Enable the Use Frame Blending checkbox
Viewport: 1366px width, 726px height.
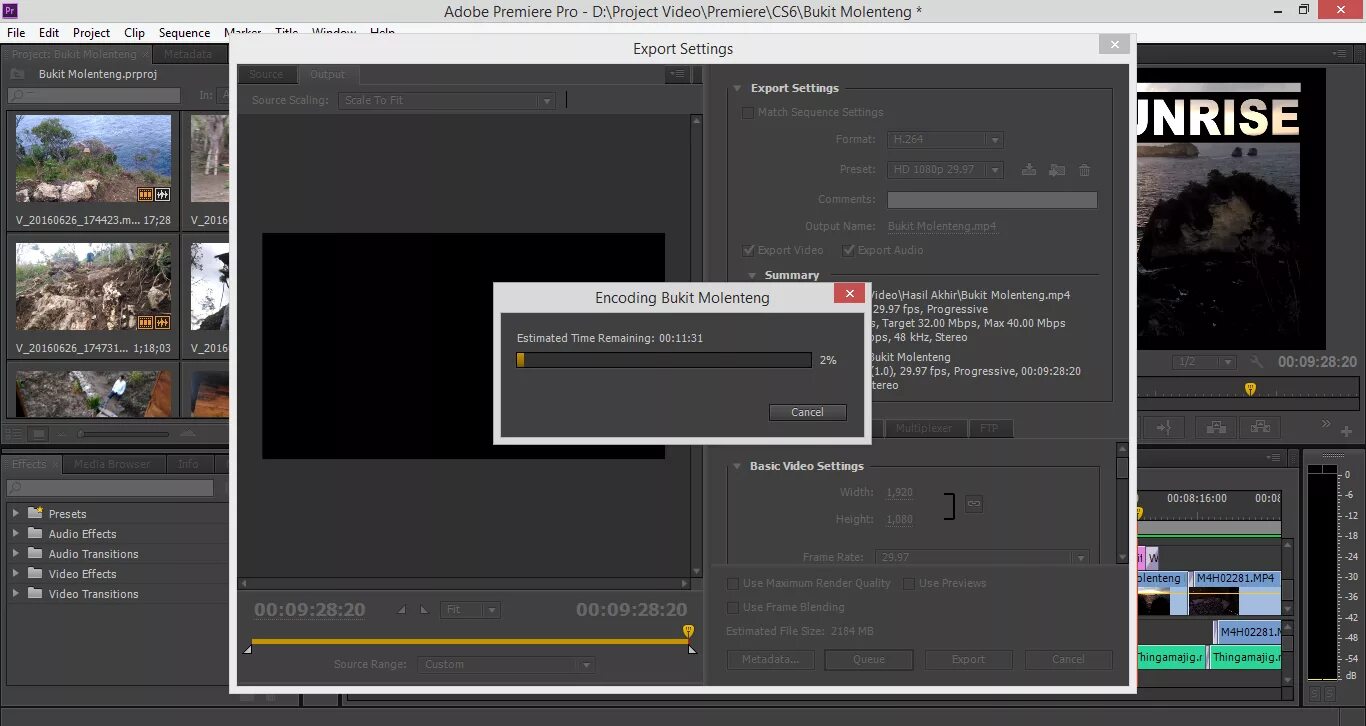pos(733,607)
